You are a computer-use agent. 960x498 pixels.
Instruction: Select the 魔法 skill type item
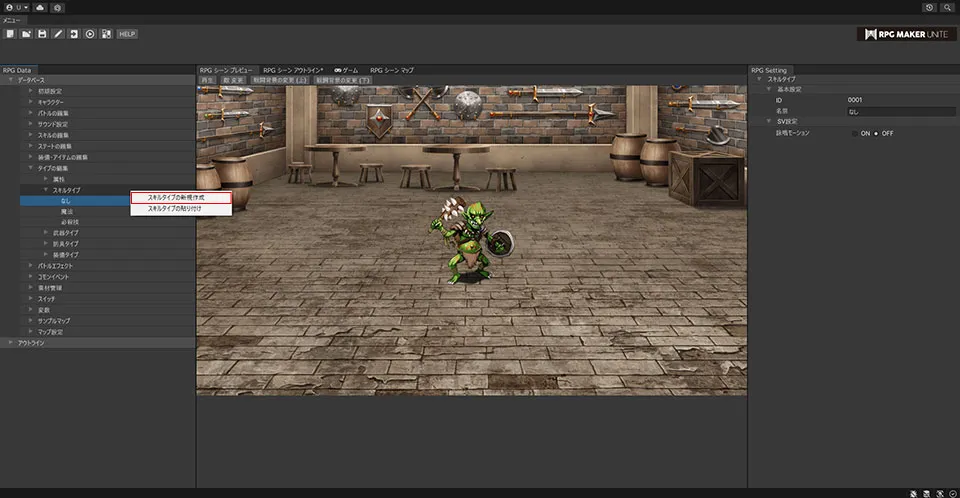pos(67,211)
